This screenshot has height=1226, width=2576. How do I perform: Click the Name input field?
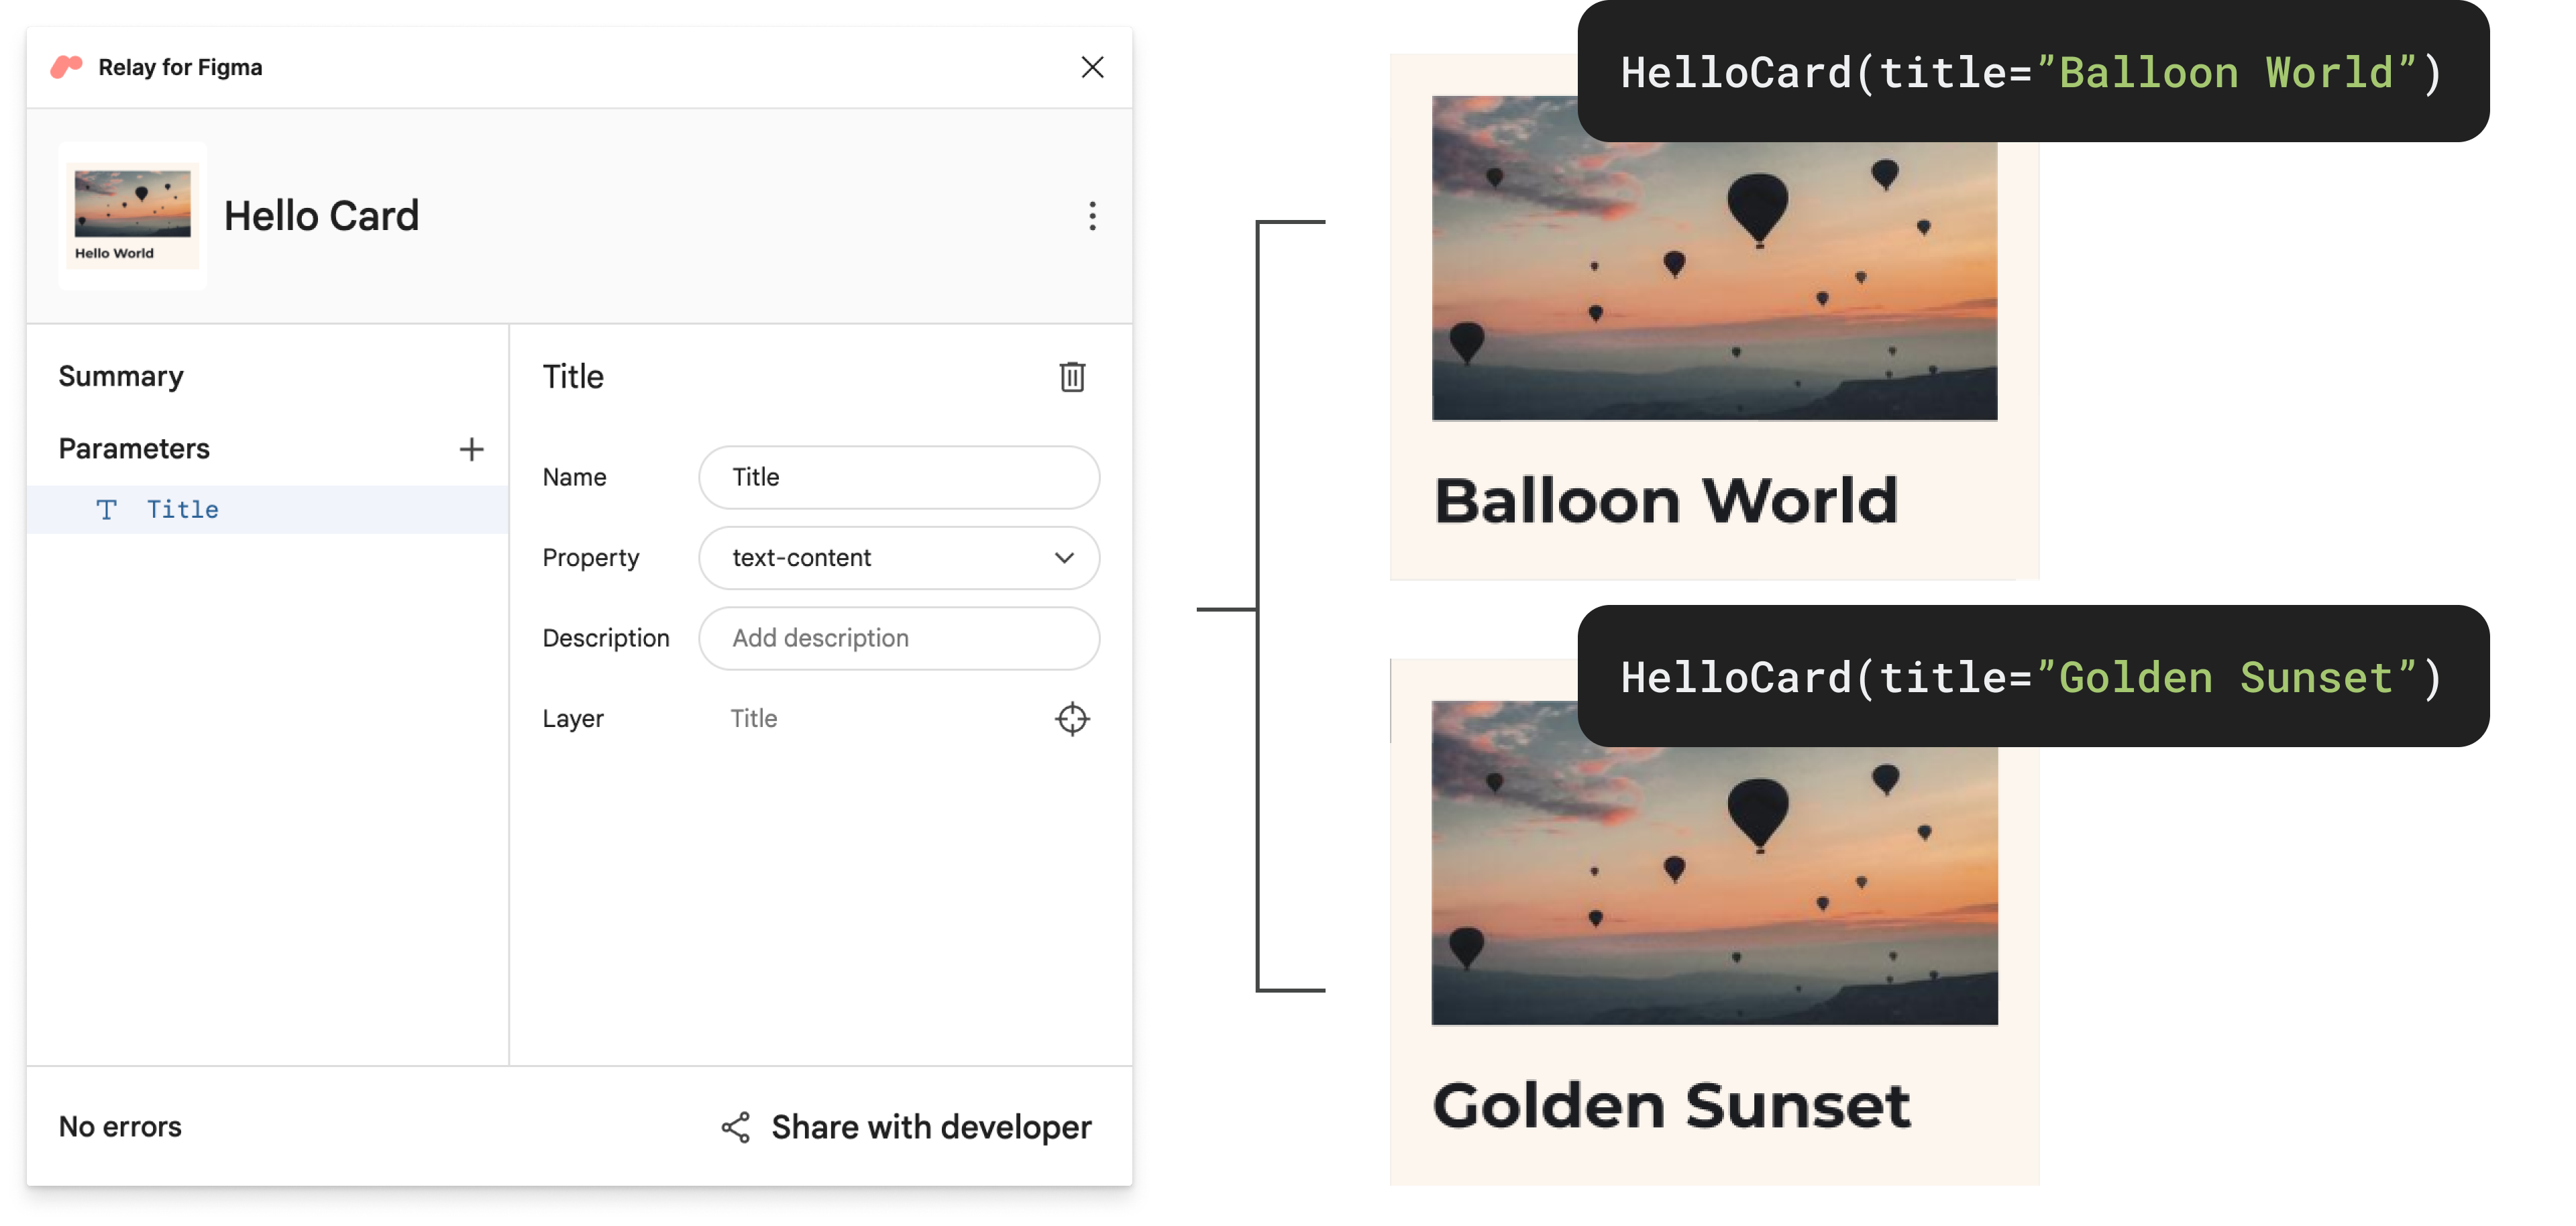coord(902,477)
